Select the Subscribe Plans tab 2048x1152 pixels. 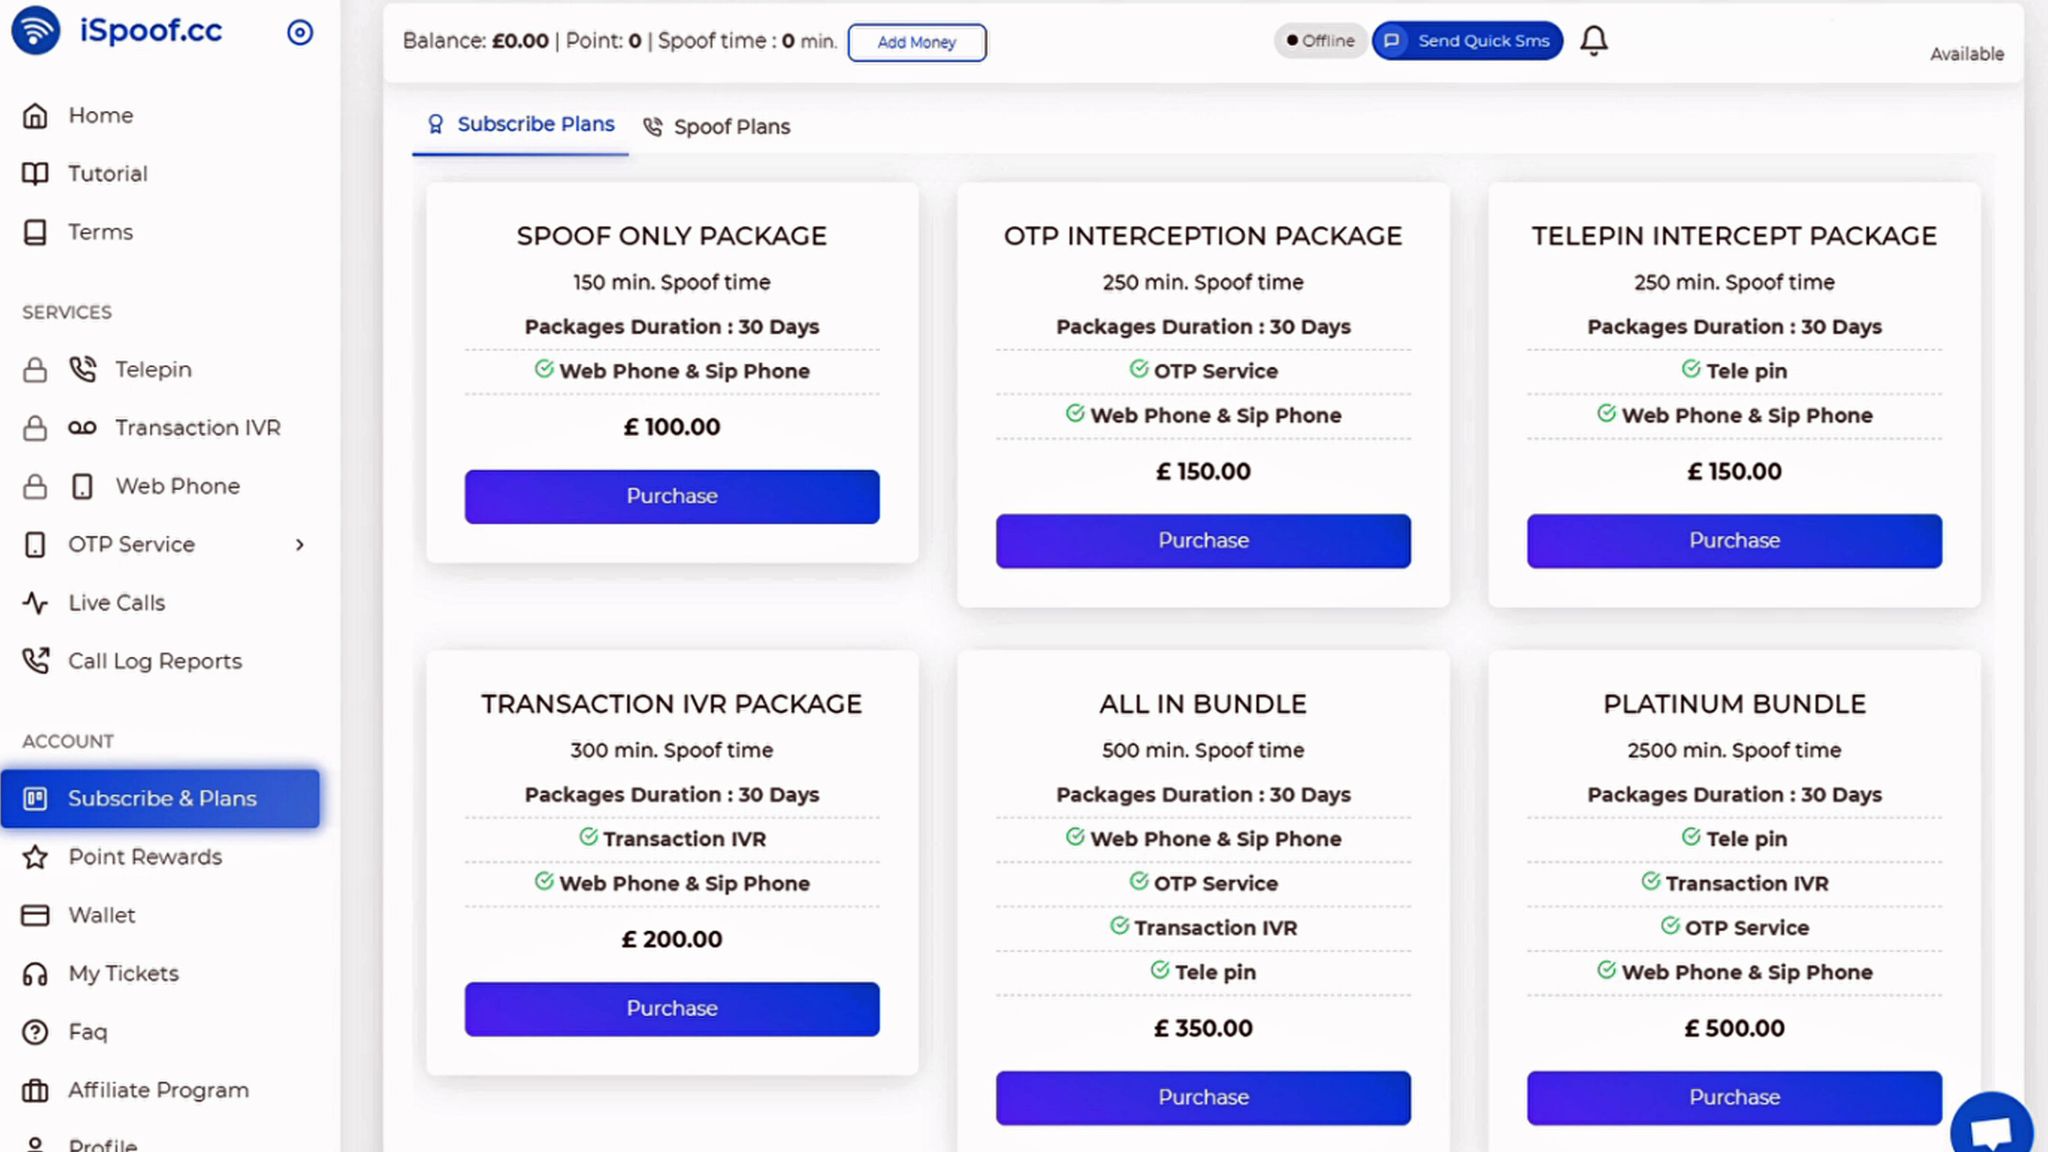(521, 125)
